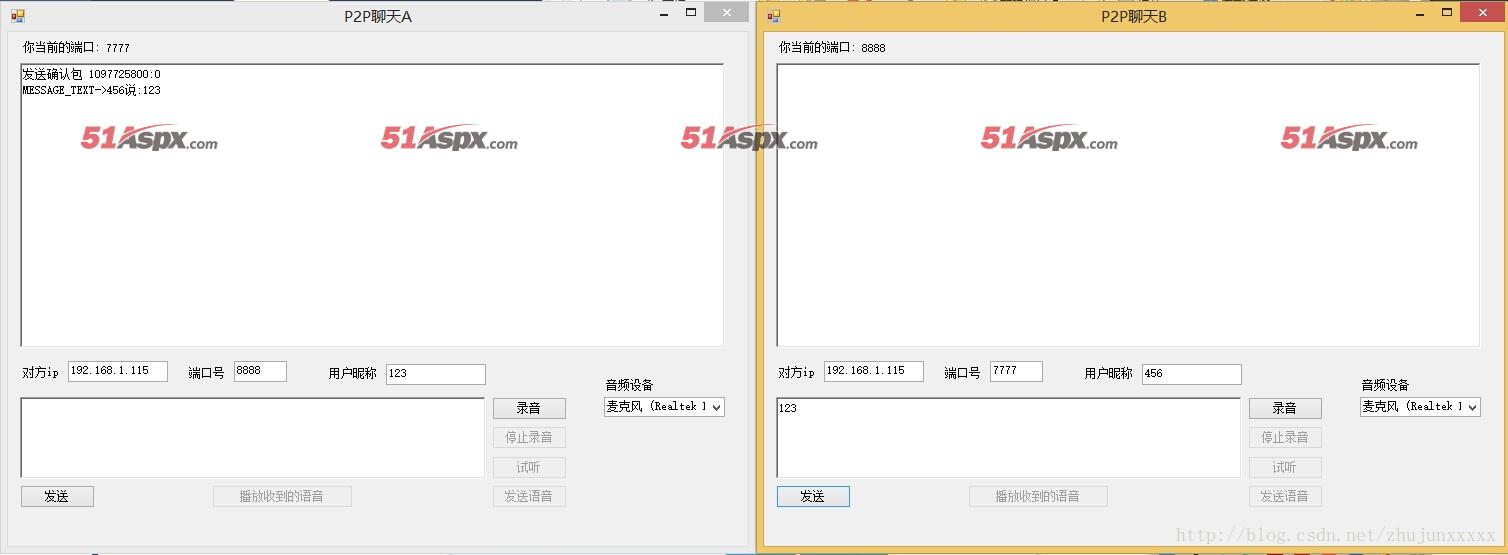Close the P2P聊天A window

pyautogui.click(x=726, y=12)
